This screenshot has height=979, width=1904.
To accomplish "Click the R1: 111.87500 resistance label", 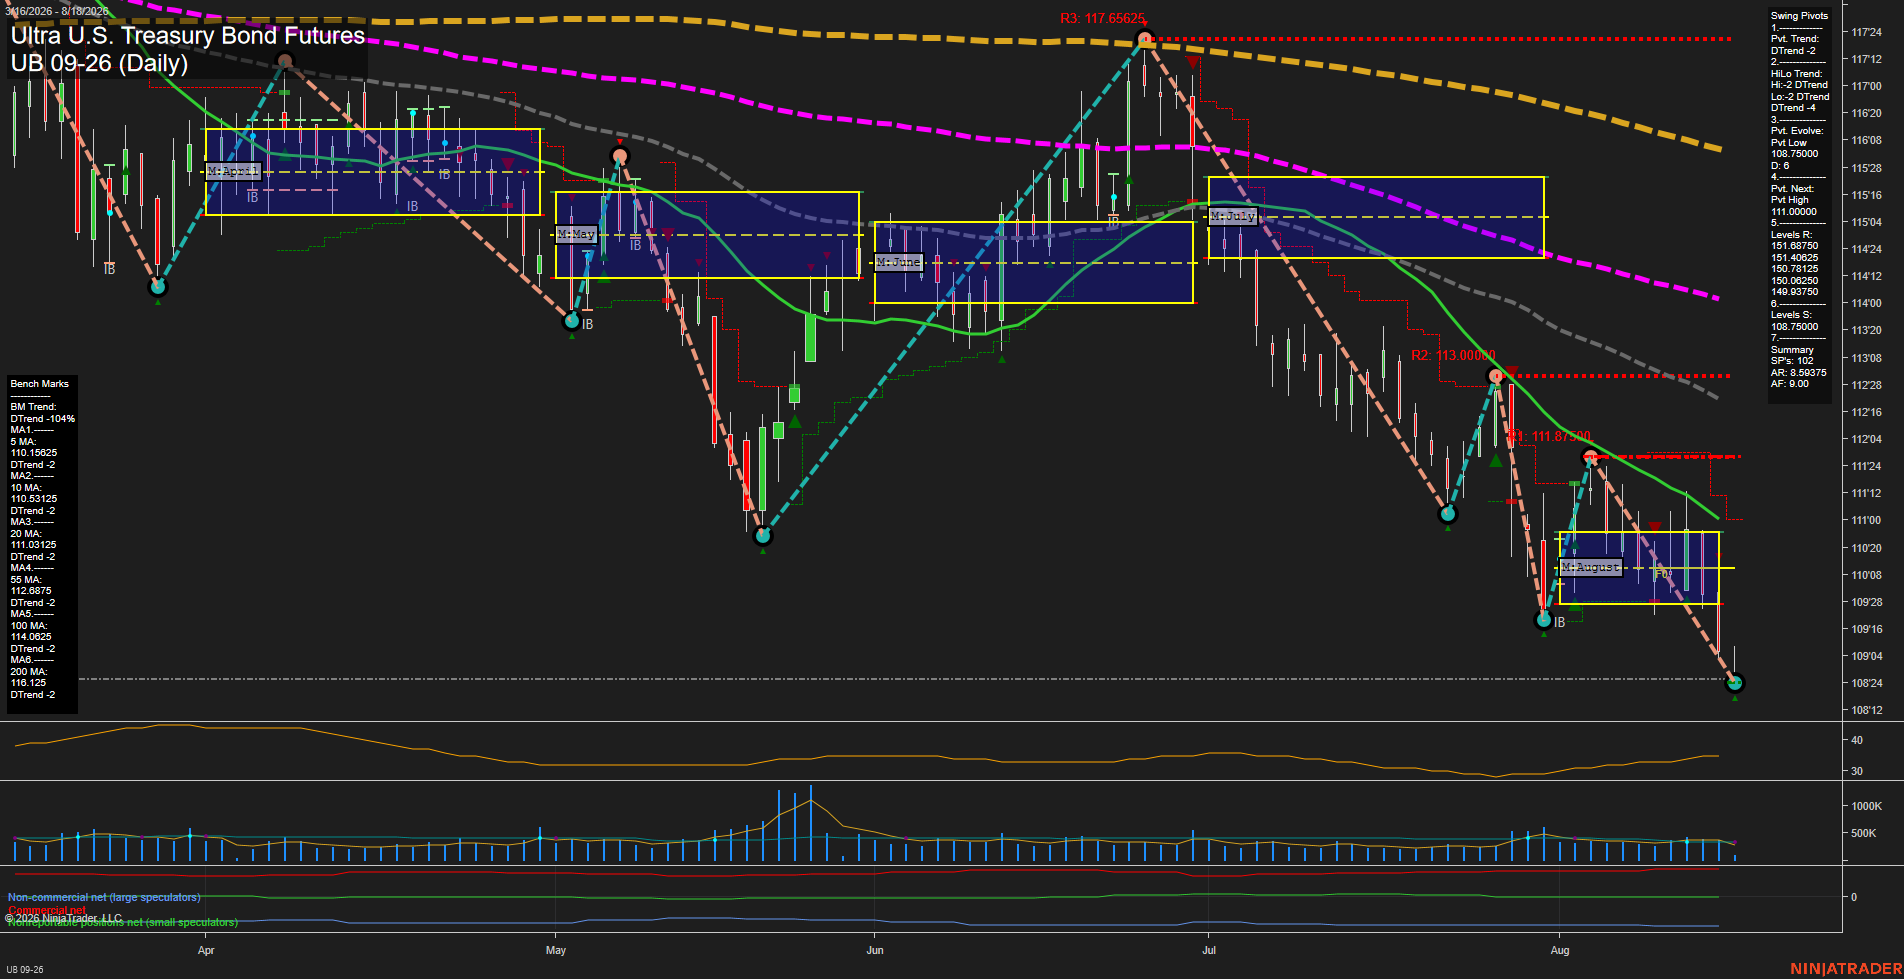I will (x=1549, y=437).
